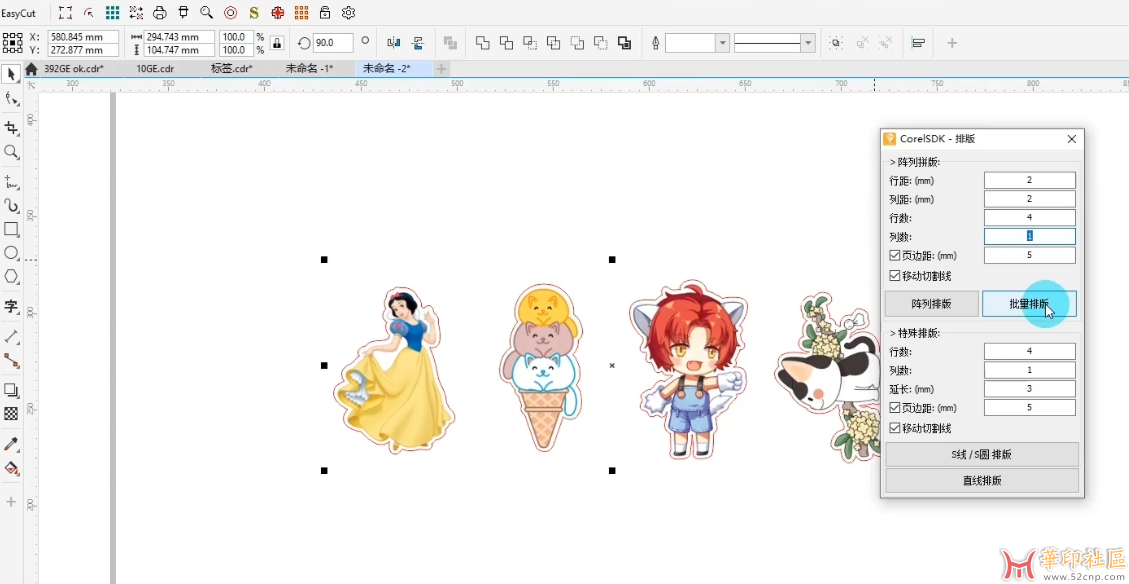
Task: Click the rotation angle field
Action: [x=333, y=43]
